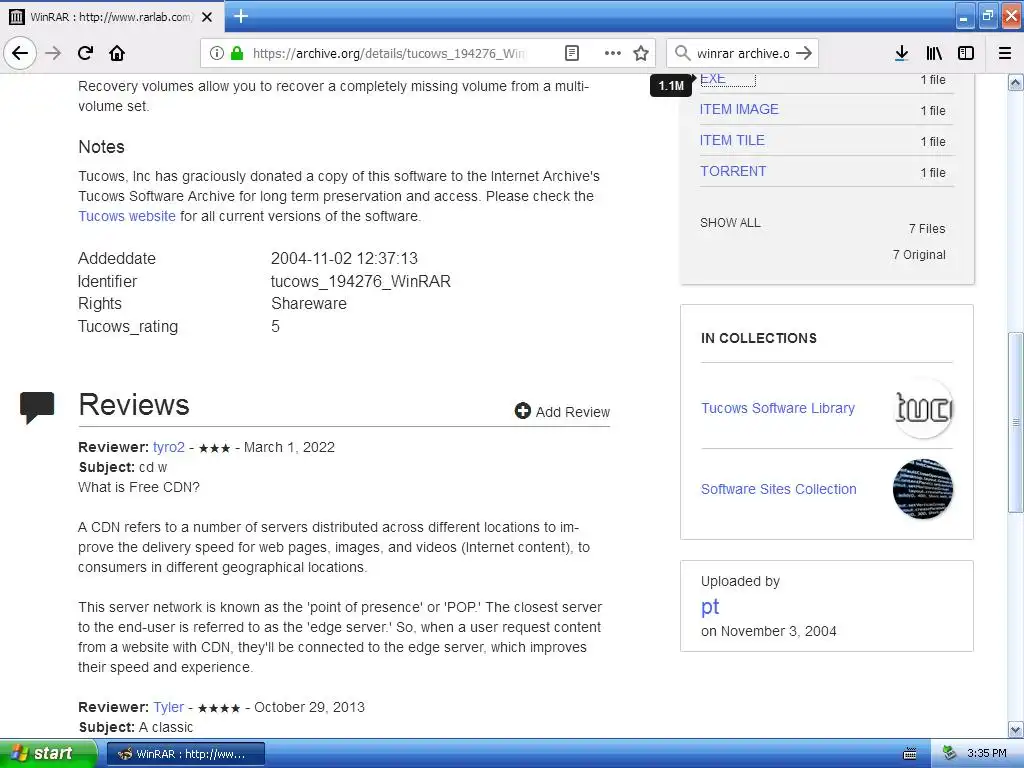Click the 7 Original files text
Screen dimensions: 1024x768
(919, 255)
